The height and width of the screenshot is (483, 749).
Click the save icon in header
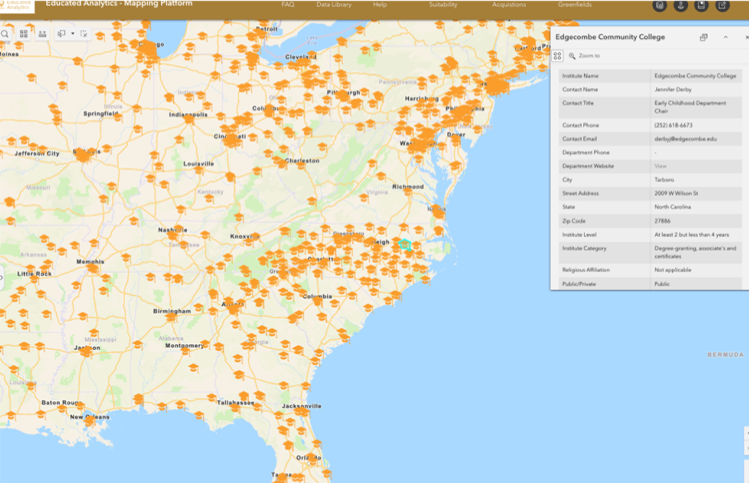(x=702, y=6)
